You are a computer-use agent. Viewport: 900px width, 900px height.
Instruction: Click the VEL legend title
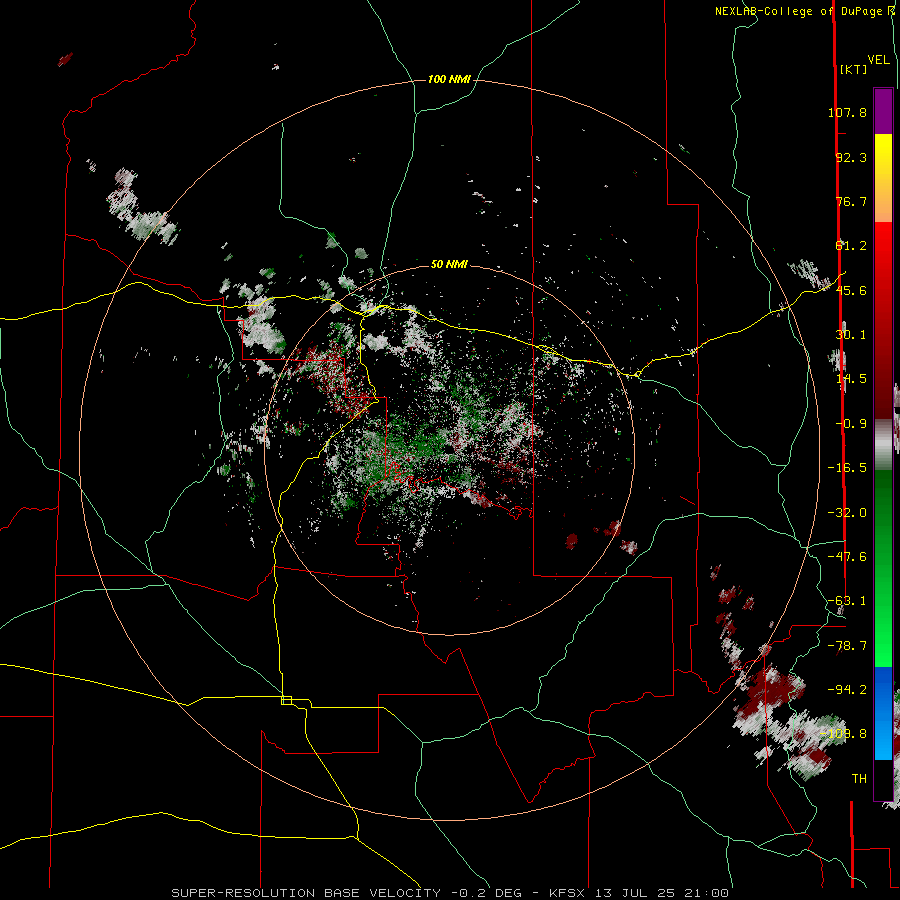[x=879, y=60]
